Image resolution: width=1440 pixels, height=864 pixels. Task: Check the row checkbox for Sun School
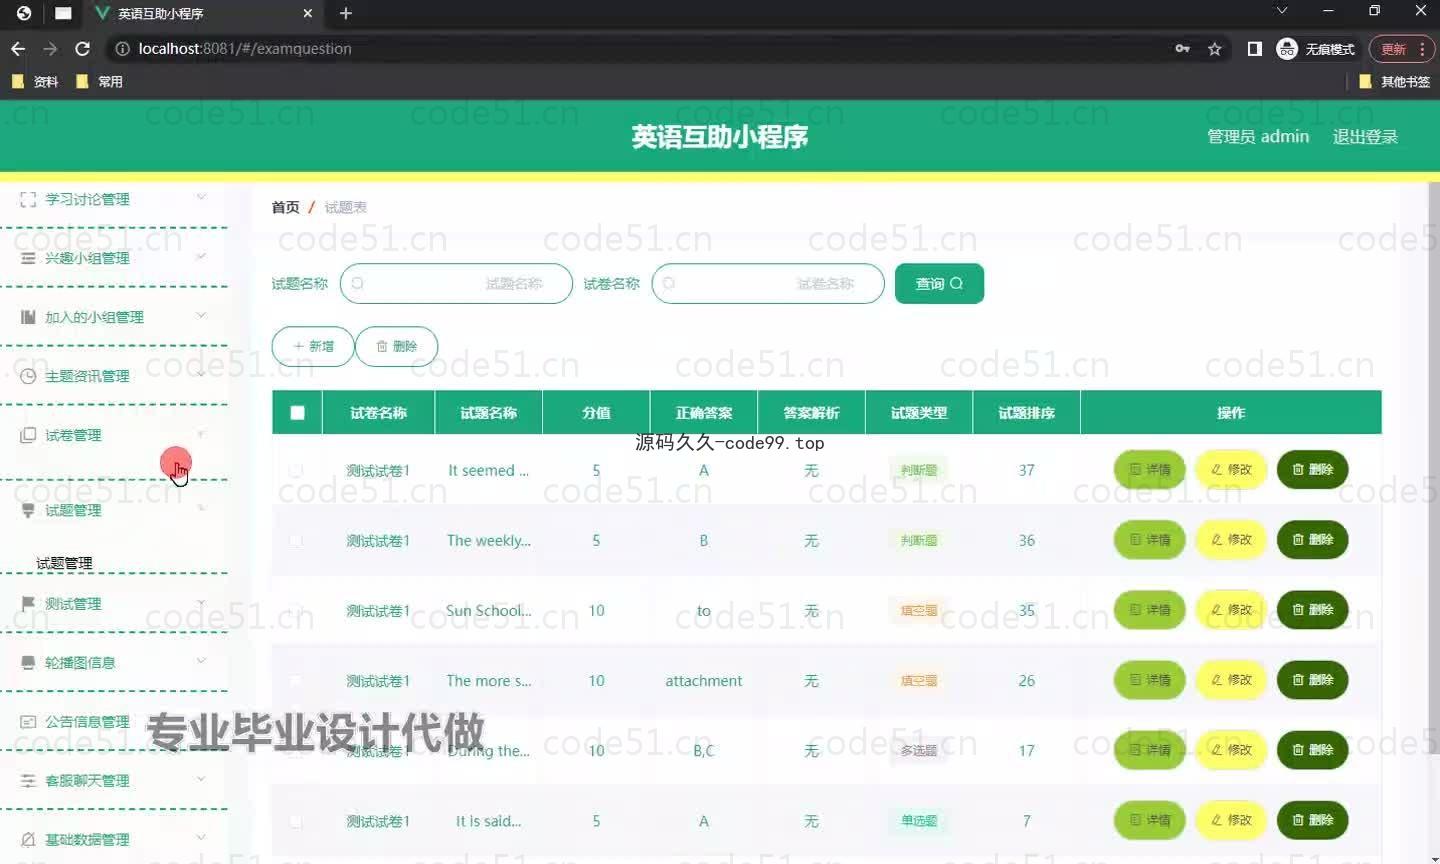pyautogui.click(x=296, y=610)
